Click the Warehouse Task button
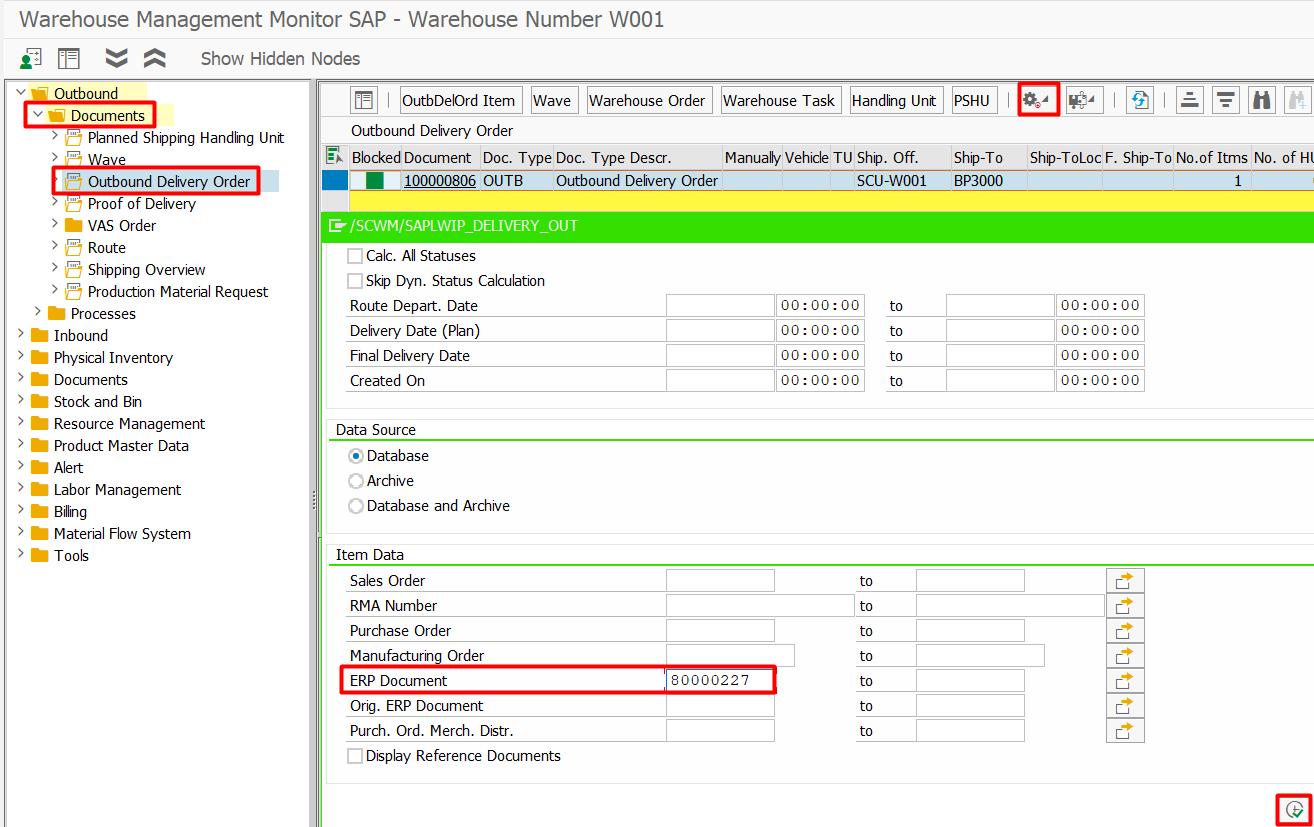This screenshot has height=827, width=1314. click(x=779, y=100)
